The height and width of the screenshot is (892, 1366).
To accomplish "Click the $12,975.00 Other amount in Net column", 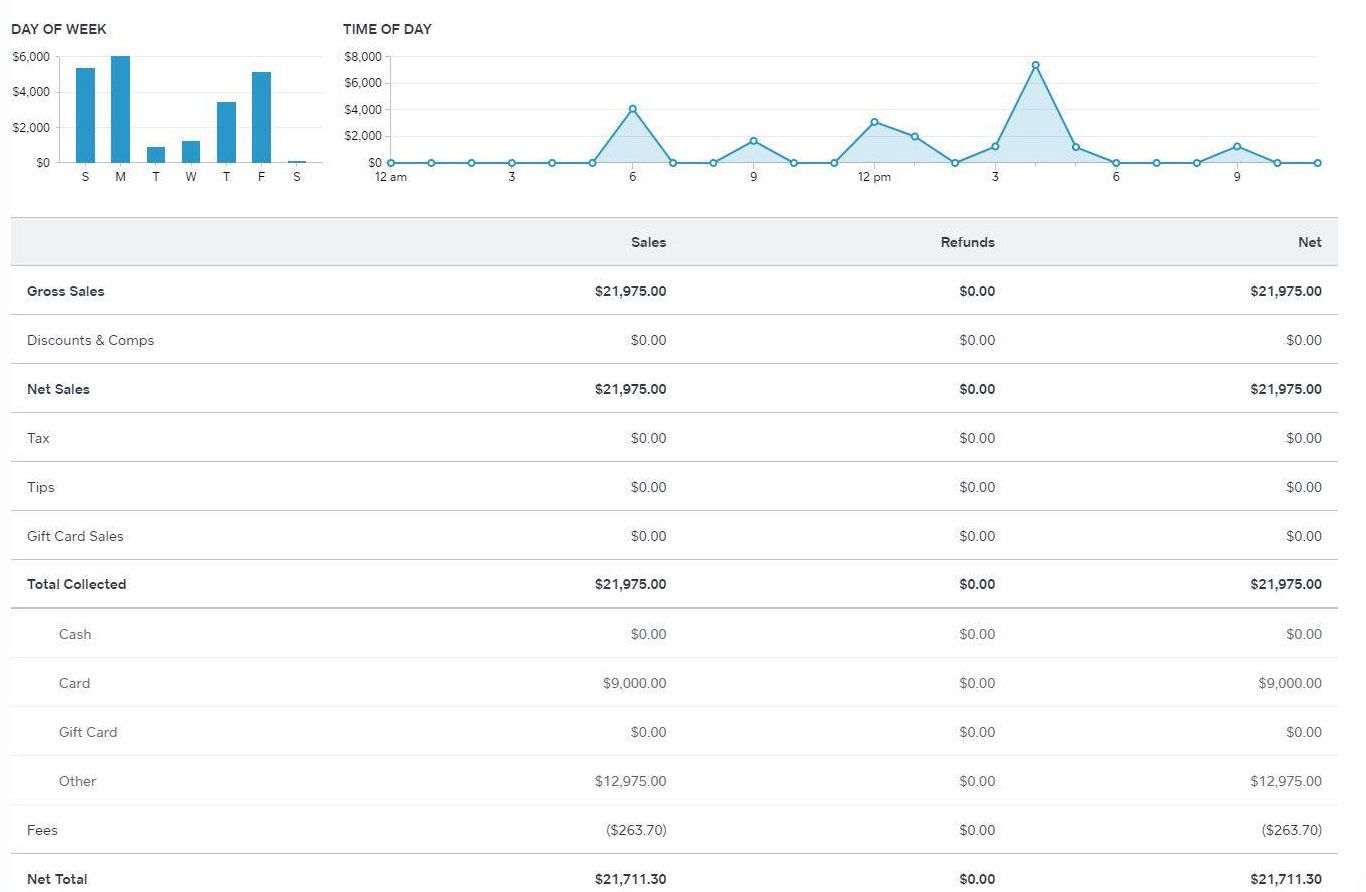I will coord(1285,781).
